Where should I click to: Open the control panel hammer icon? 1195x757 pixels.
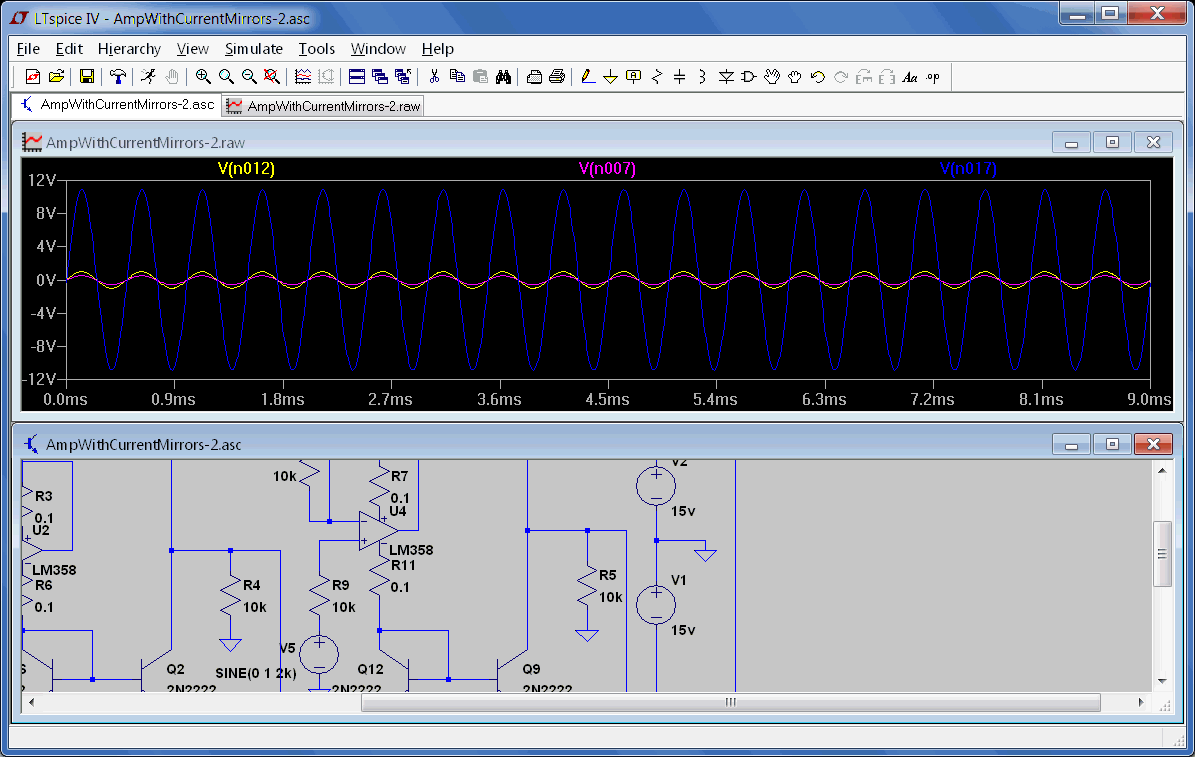click(x=117, y=76)
